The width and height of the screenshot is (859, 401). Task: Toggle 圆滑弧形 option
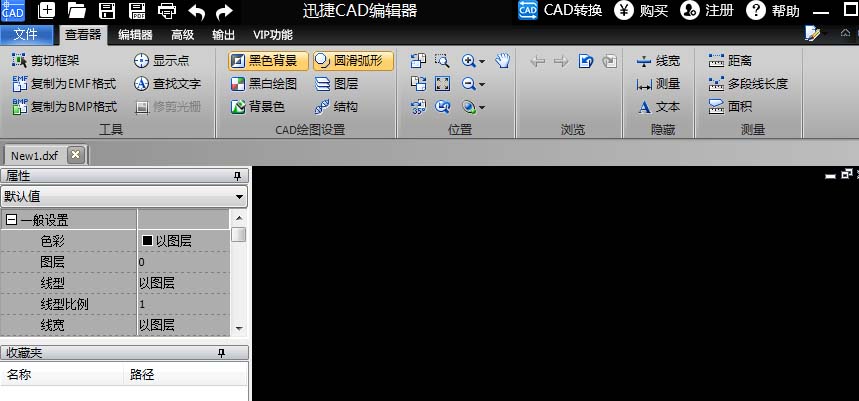click(353, 61)
